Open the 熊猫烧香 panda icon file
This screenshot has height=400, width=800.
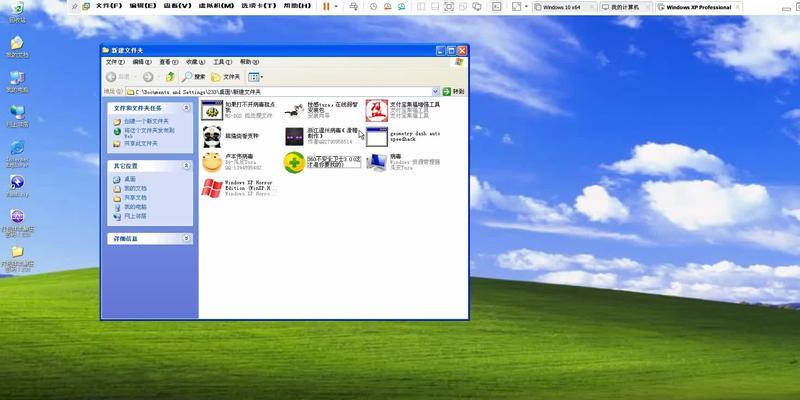(x=212, y=137)
